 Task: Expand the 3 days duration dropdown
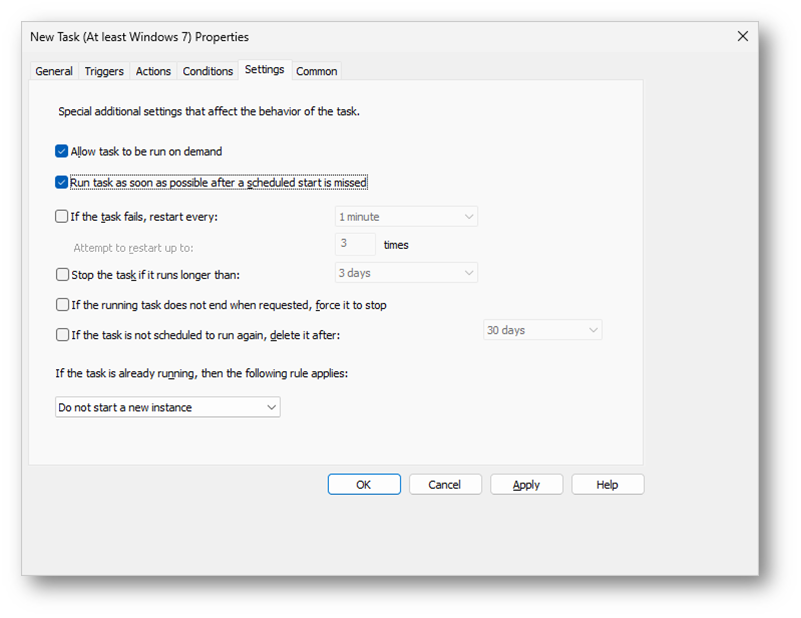coord(406,273)
